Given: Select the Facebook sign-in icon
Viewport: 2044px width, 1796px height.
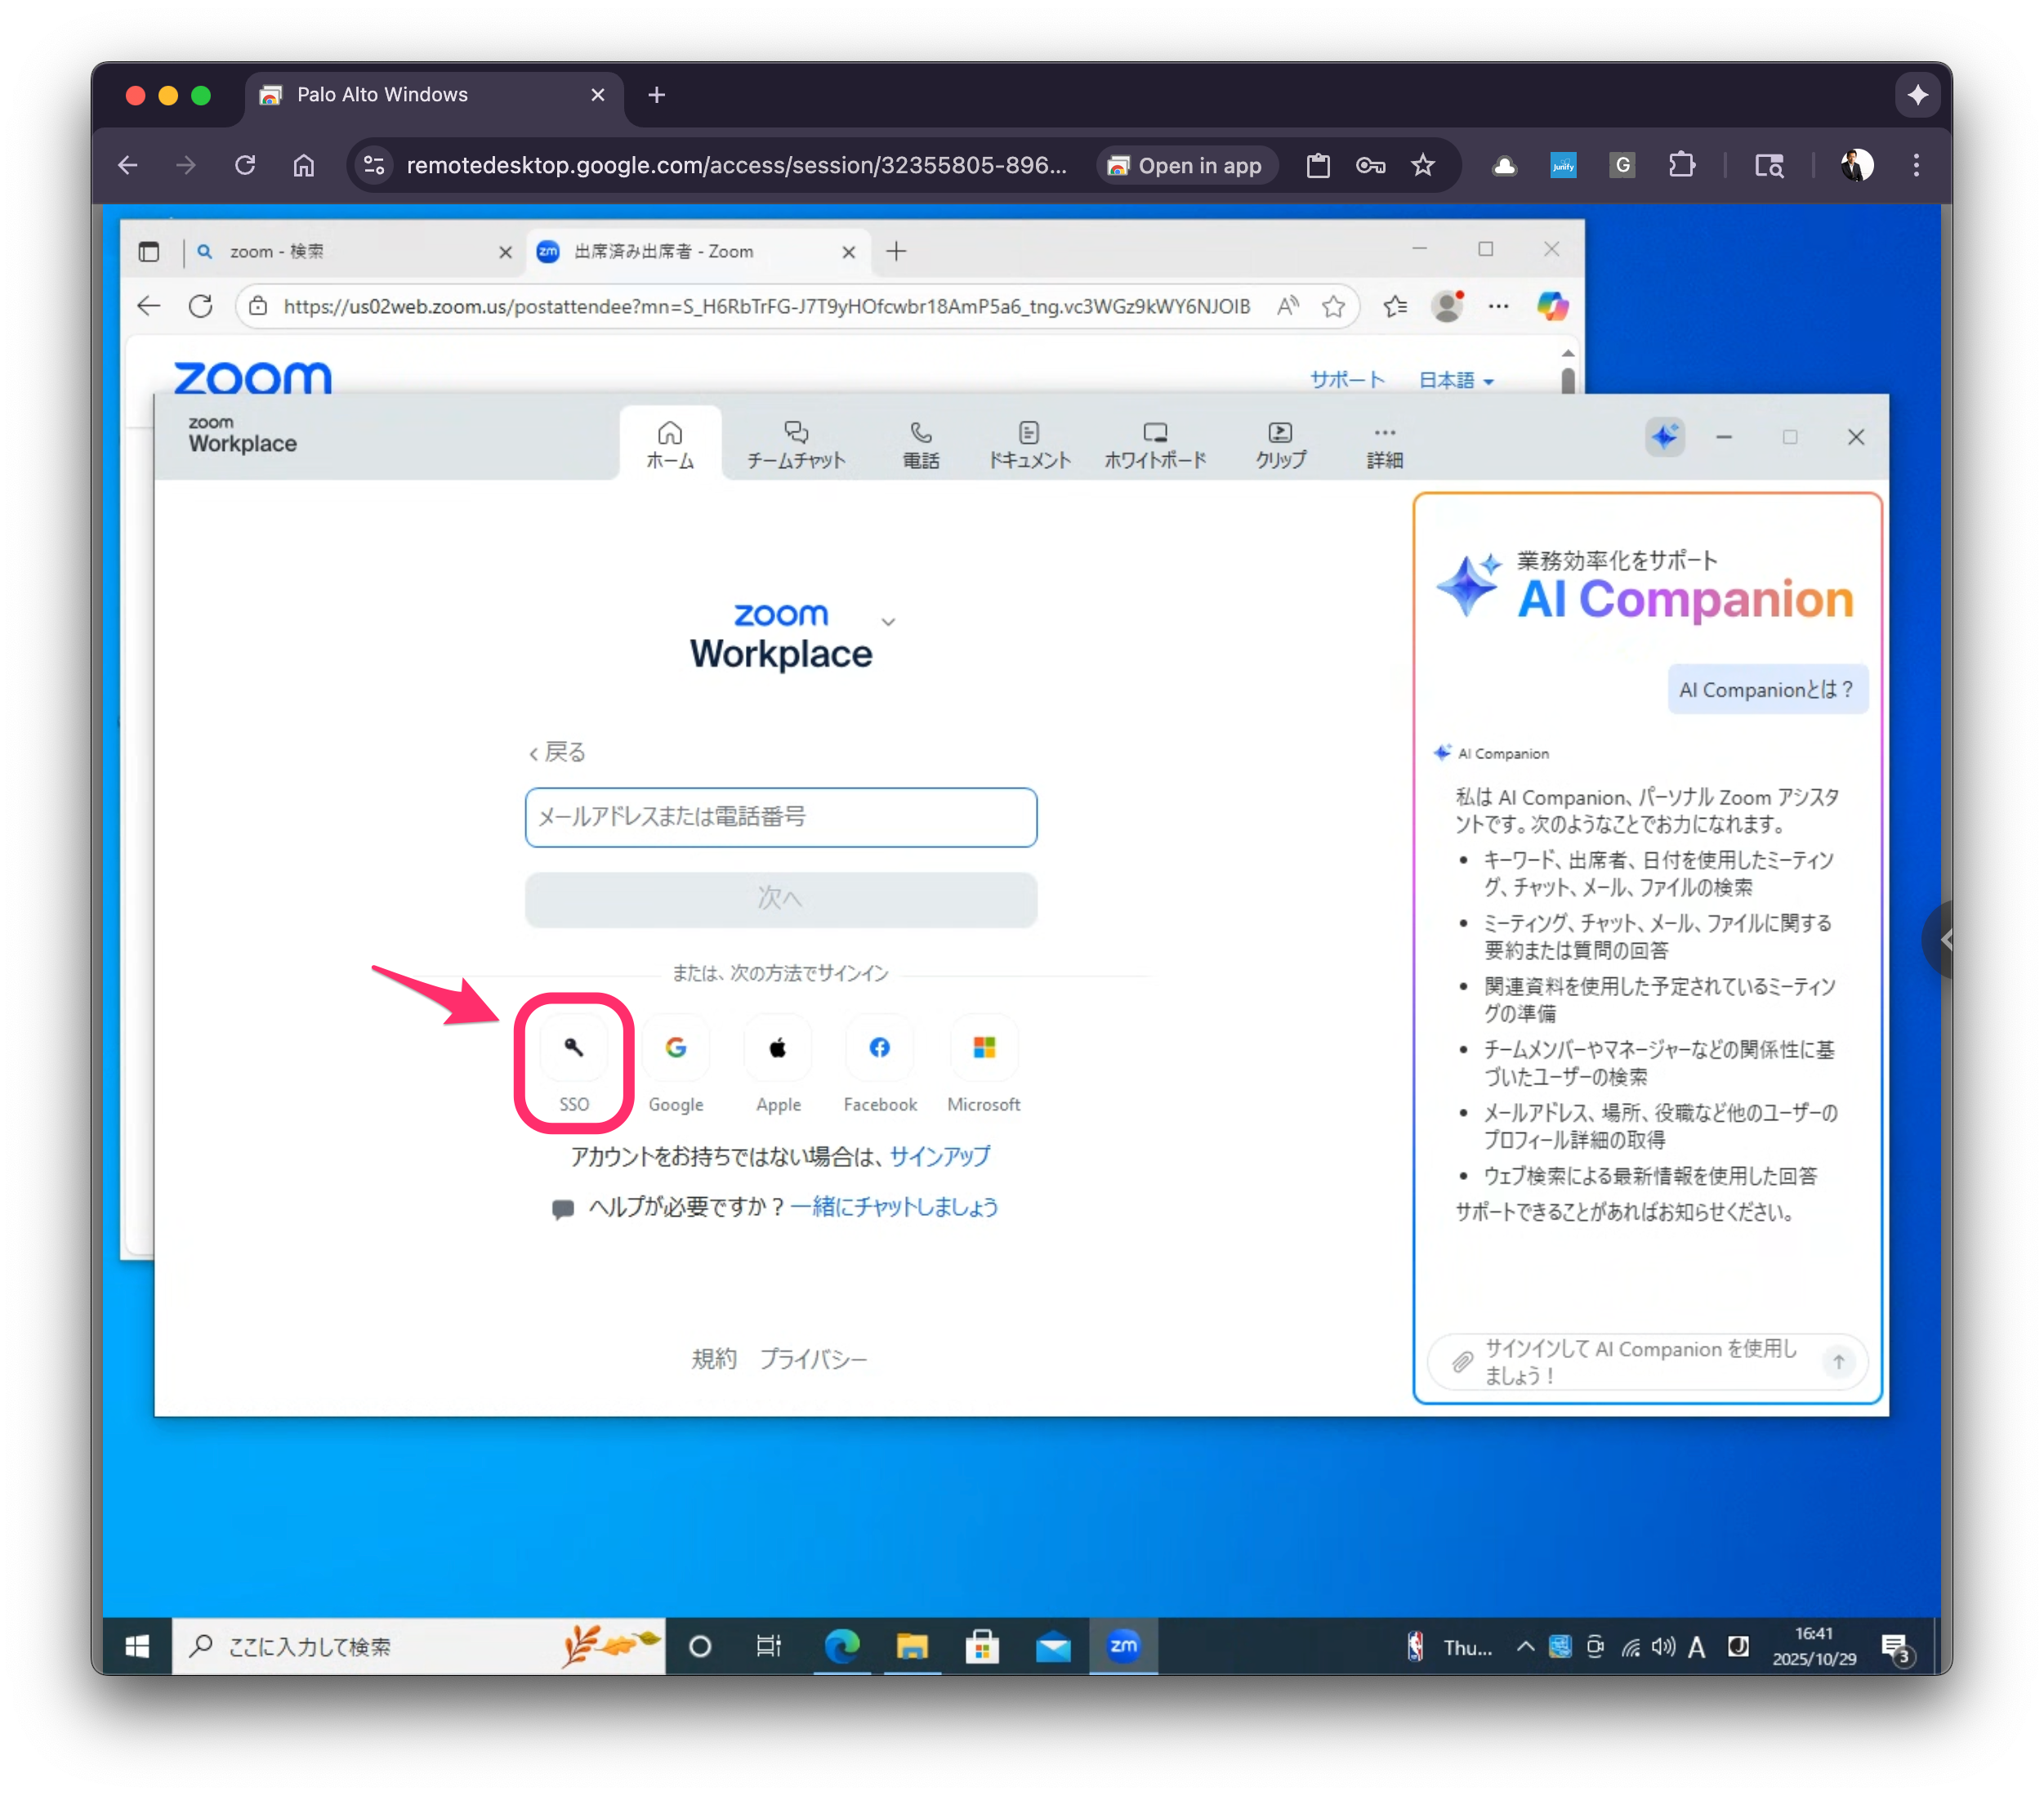Looking at the screenshot, I should click(879, 1048).
